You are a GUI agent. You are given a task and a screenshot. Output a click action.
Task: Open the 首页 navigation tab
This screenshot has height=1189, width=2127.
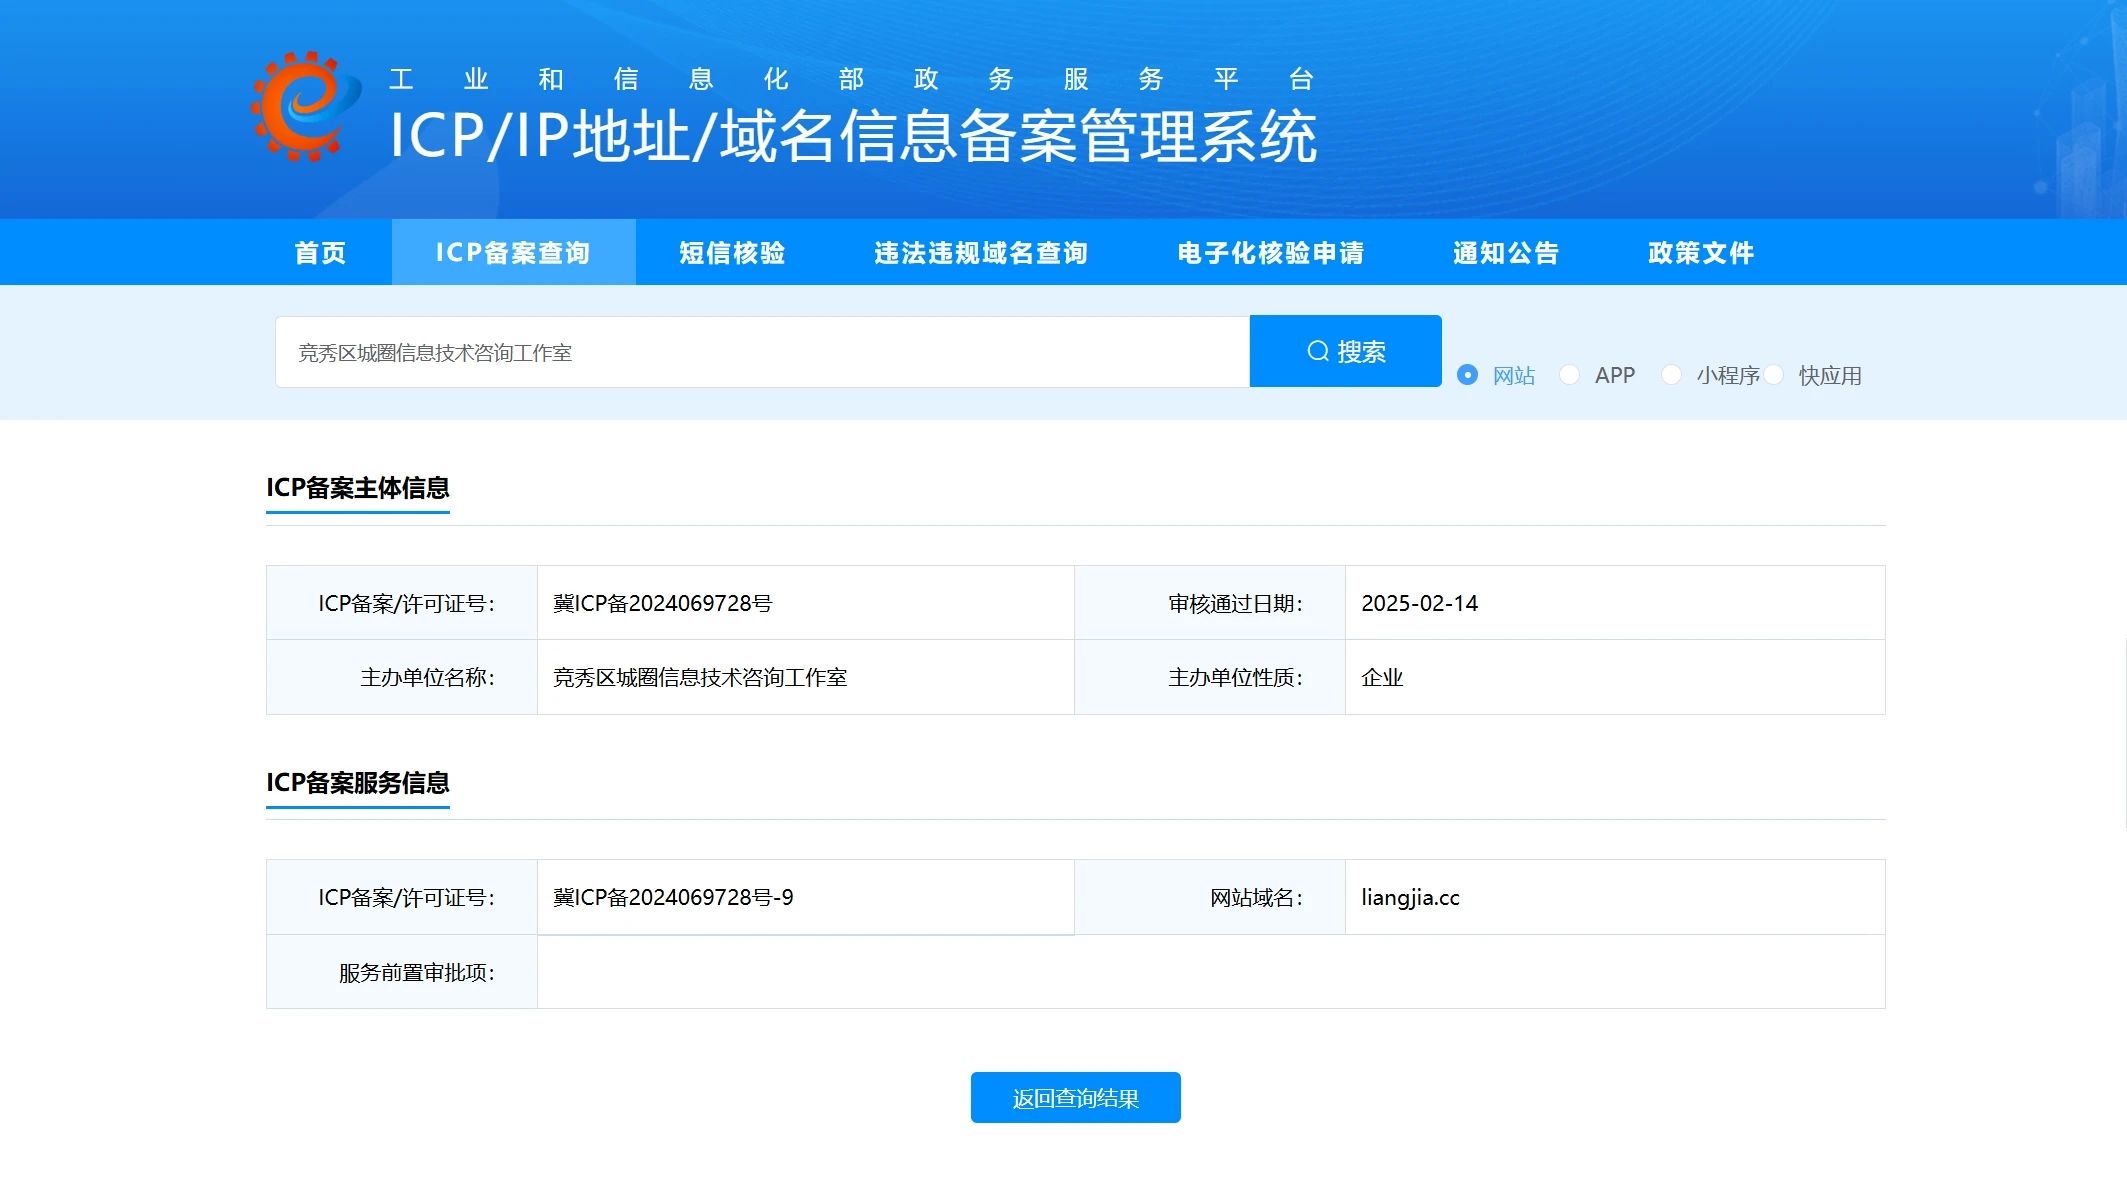pos(320,252)
